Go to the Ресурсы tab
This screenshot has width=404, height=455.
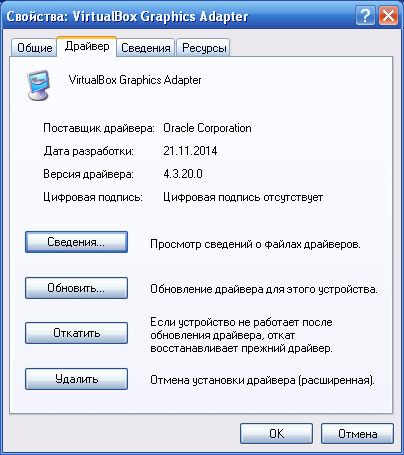(203, 48)
